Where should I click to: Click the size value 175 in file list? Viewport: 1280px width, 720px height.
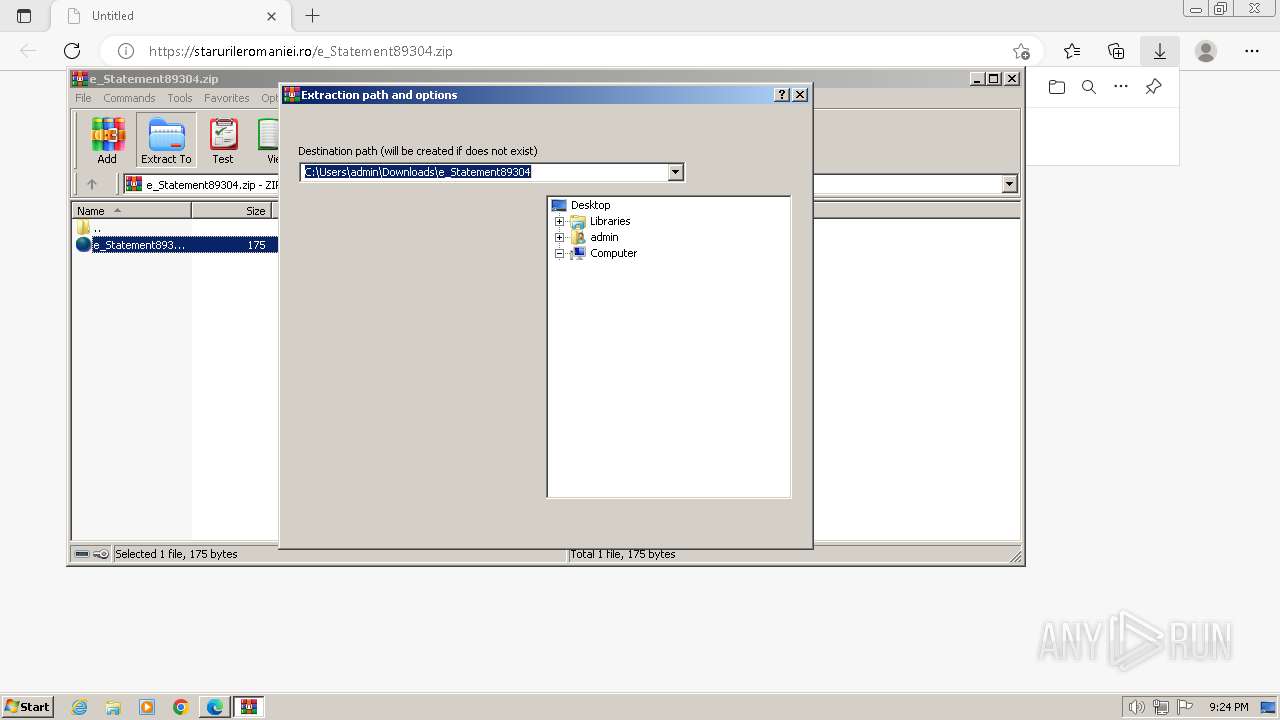point(256,245)
